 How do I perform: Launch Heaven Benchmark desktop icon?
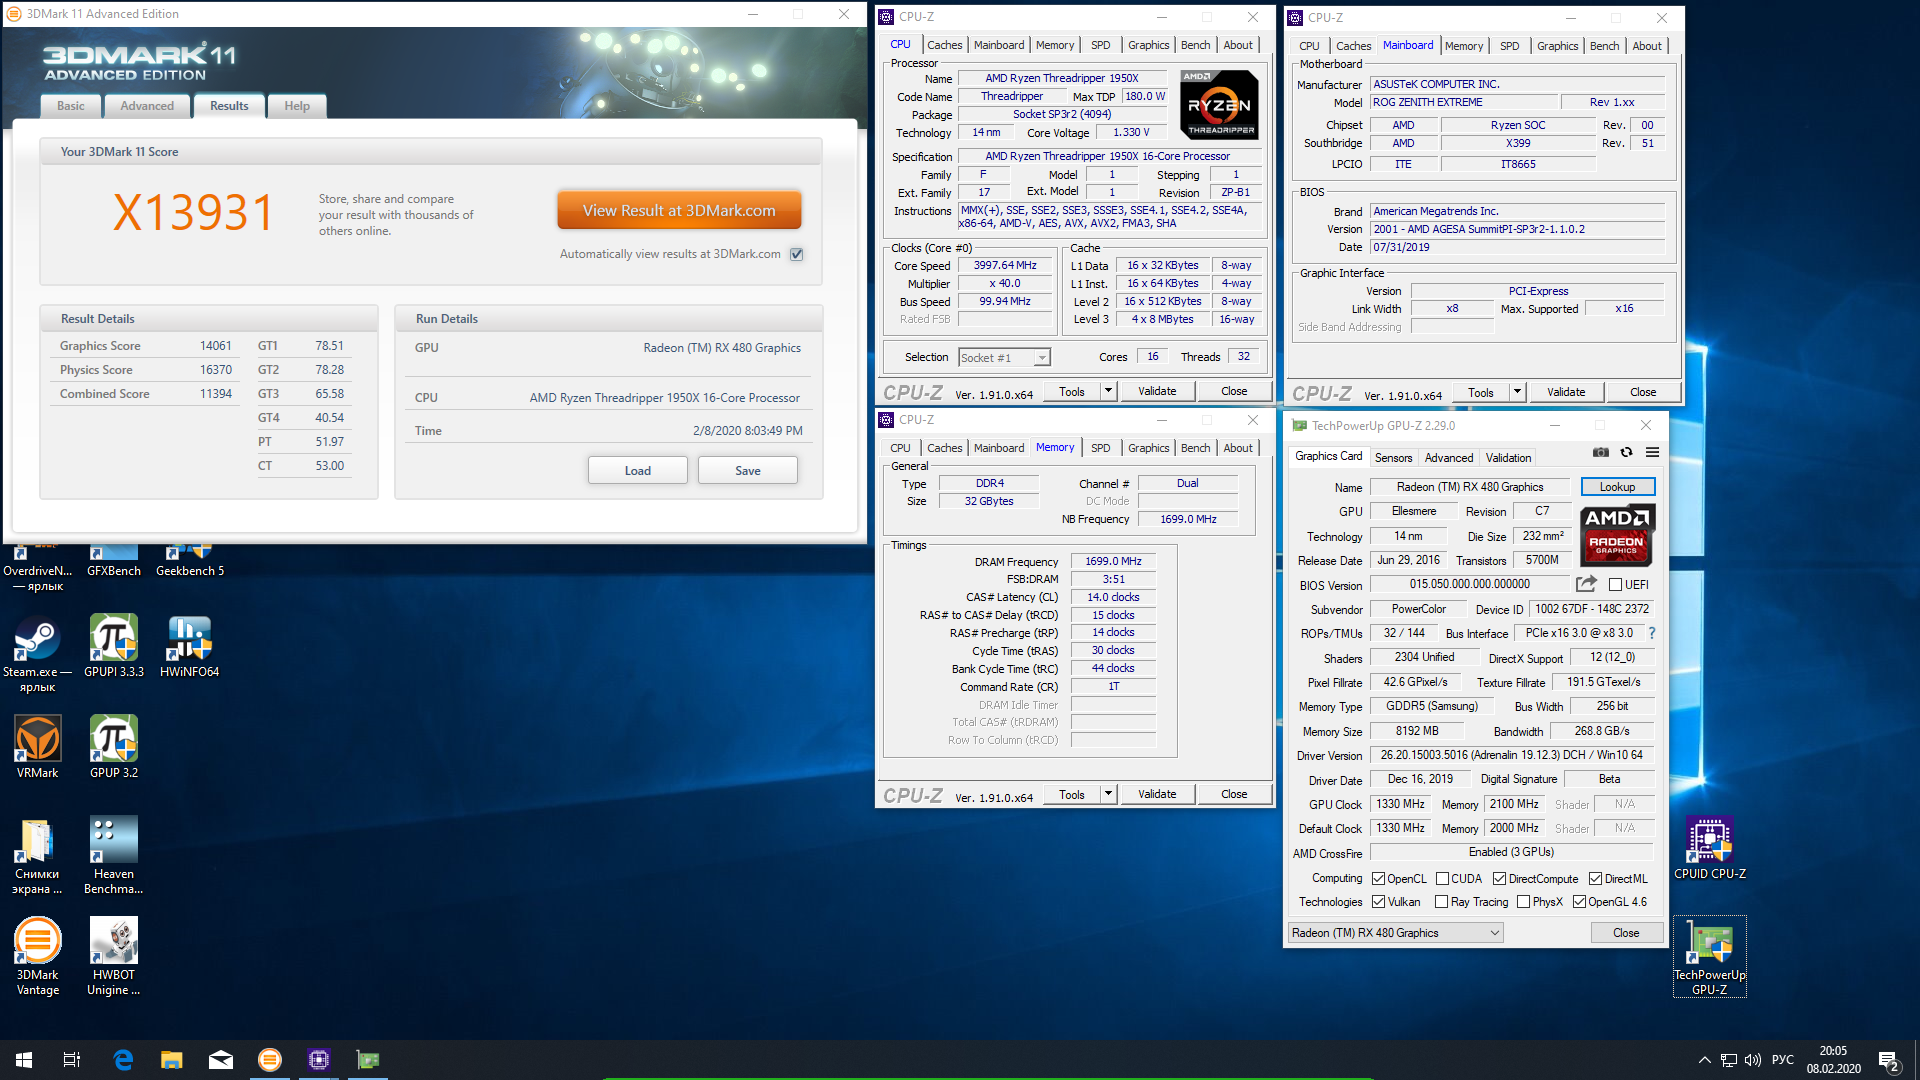pos(114,856)
